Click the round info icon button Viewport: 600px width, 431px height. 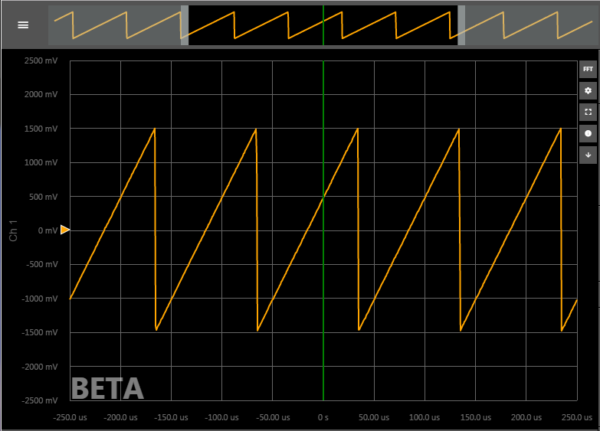[x=588, y=134]
